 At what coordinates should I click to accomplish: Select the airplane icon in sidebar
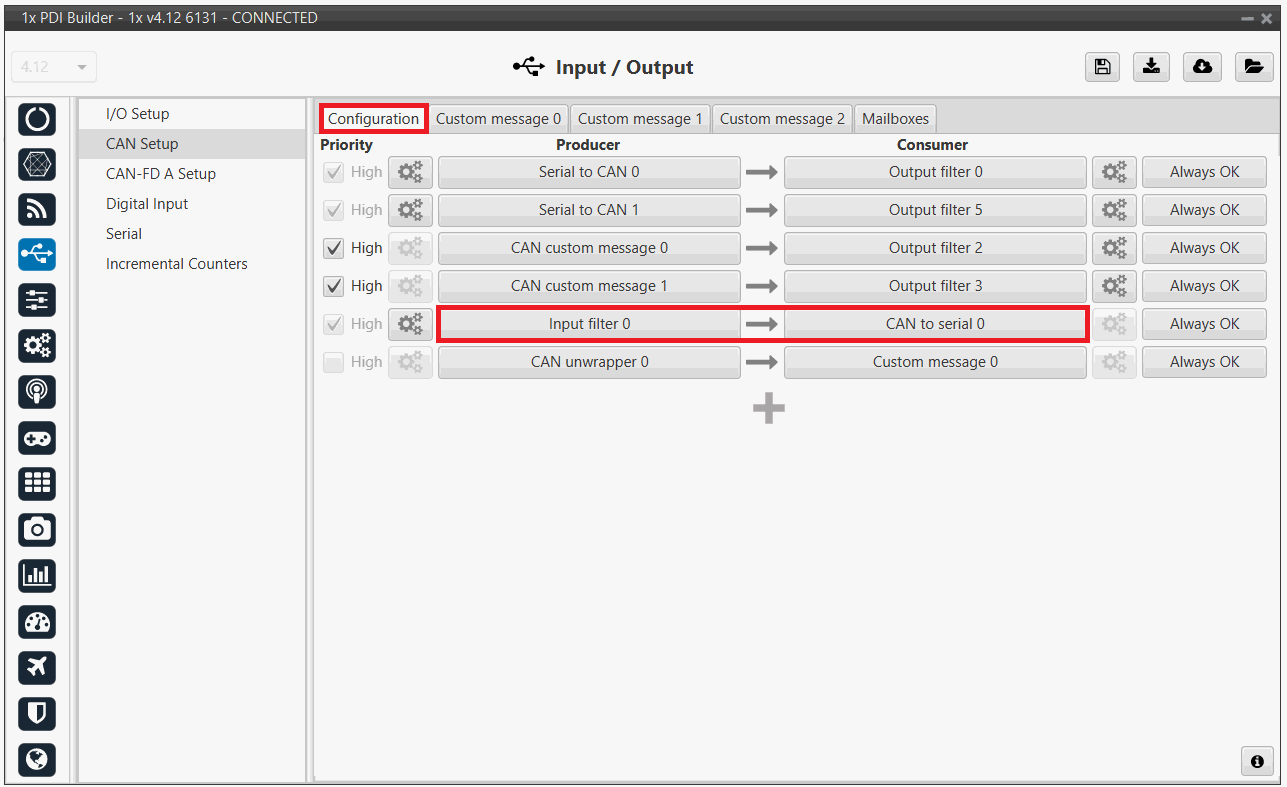point(37,667)
